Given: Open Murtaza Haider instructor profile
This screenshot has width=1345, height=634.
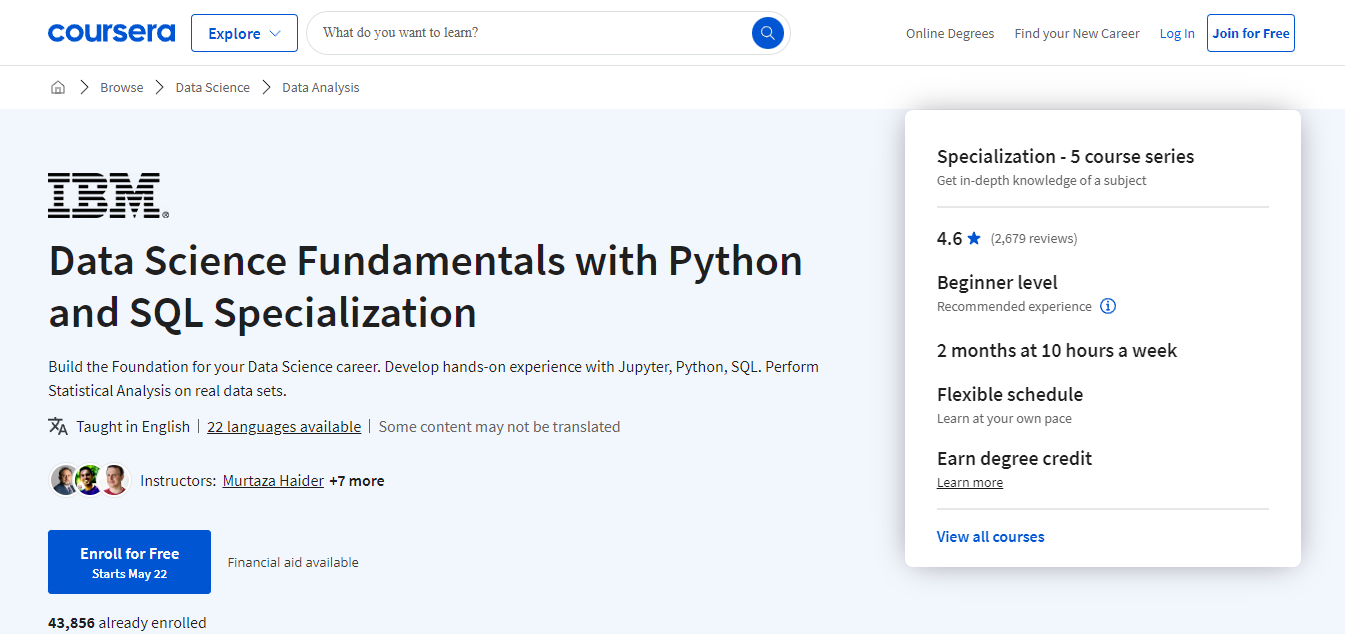Looking at the screenshot, I should (x=273, y=481).
